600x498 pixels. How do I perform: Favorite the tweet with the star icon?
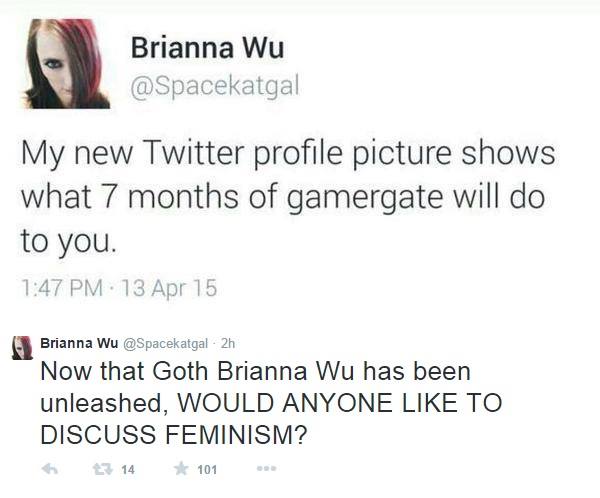[181, 469]
